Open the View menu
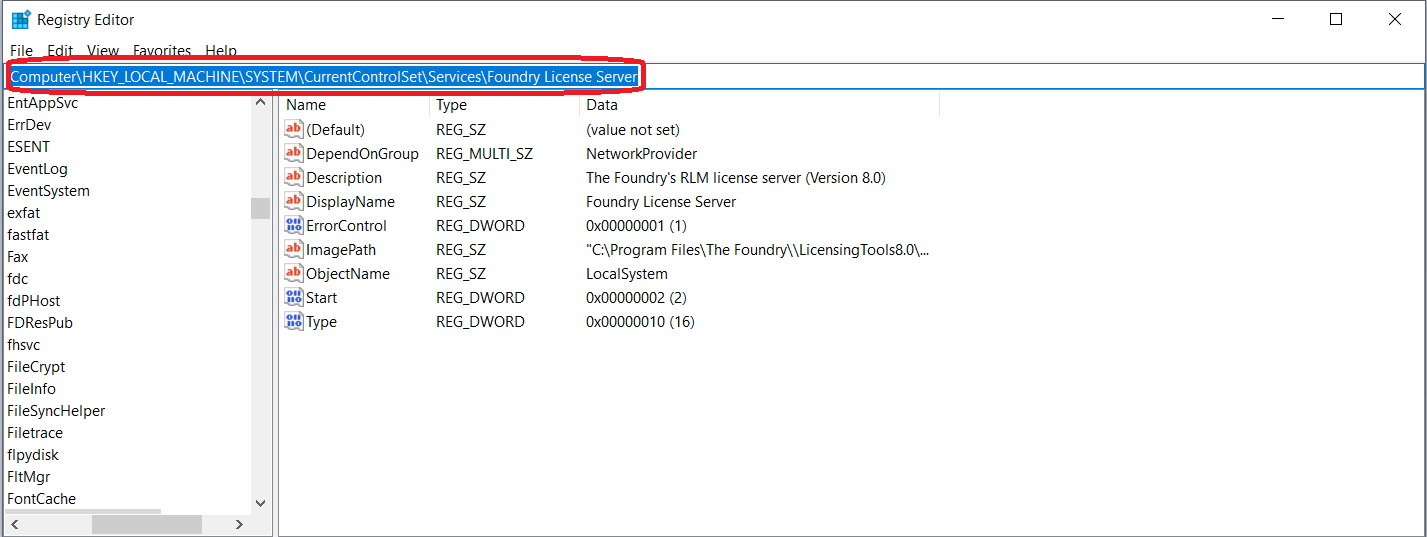The width and height of the screenshot is (1427, 537). point(103,50)
